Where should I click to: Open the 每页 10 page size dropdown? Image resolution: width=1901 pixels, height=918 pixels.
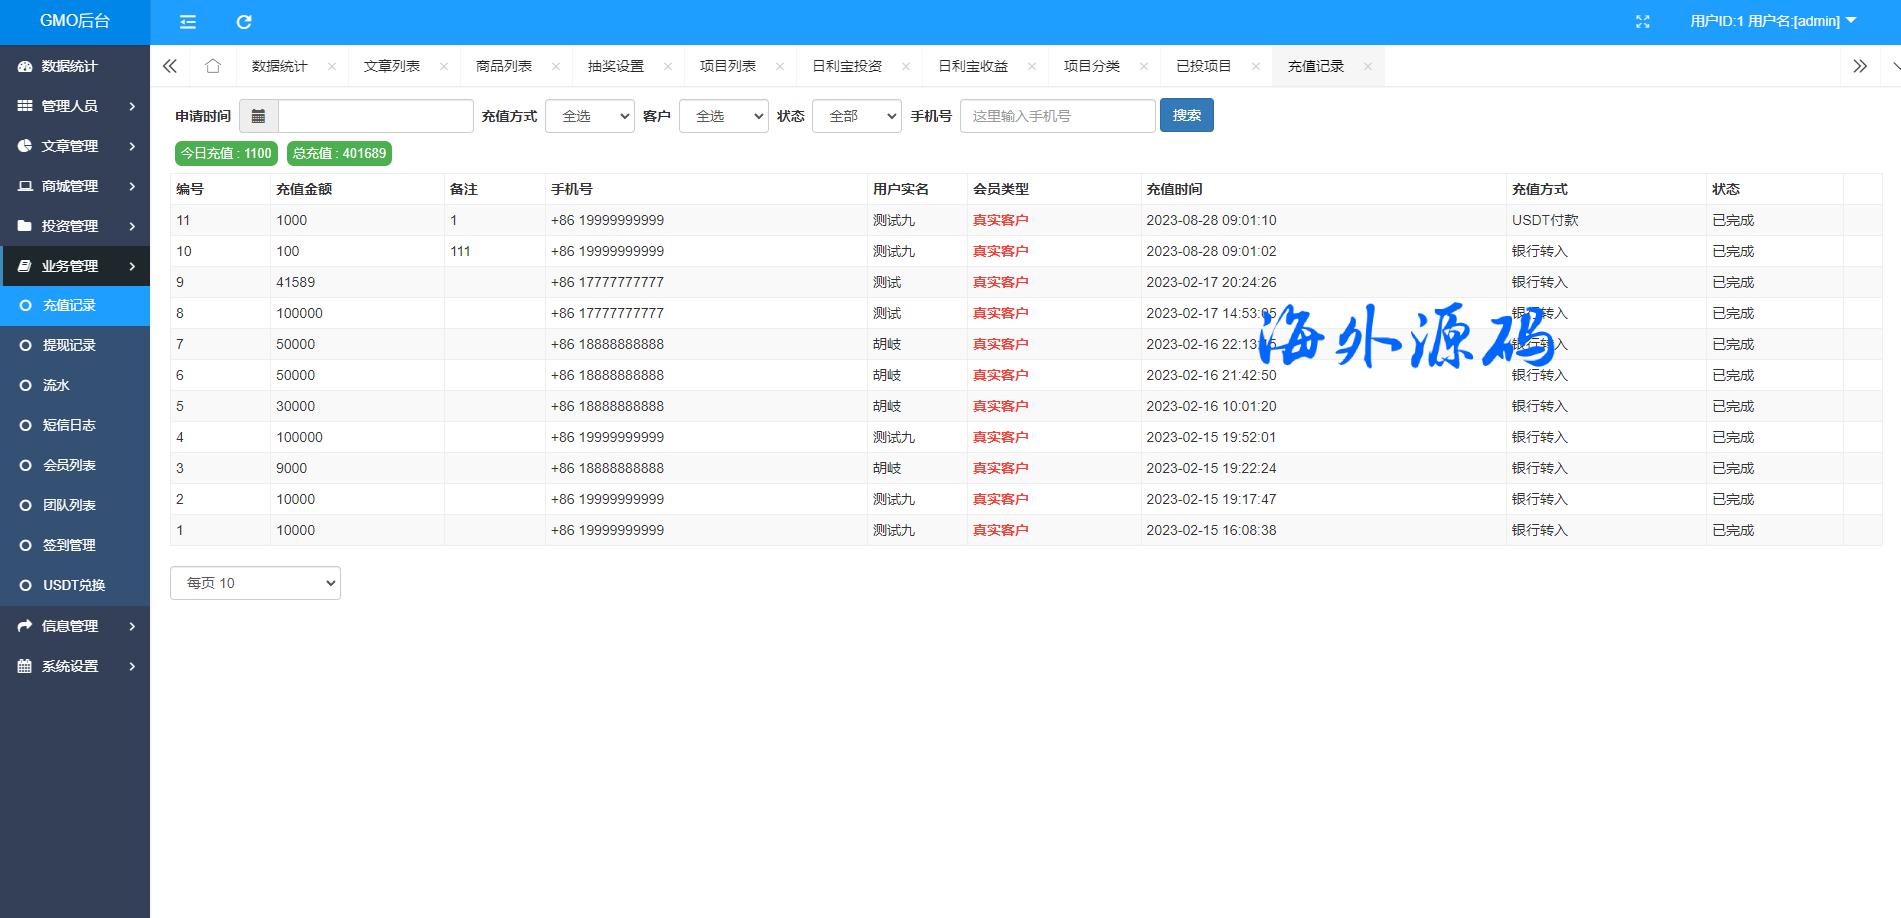tap(255, 583)
